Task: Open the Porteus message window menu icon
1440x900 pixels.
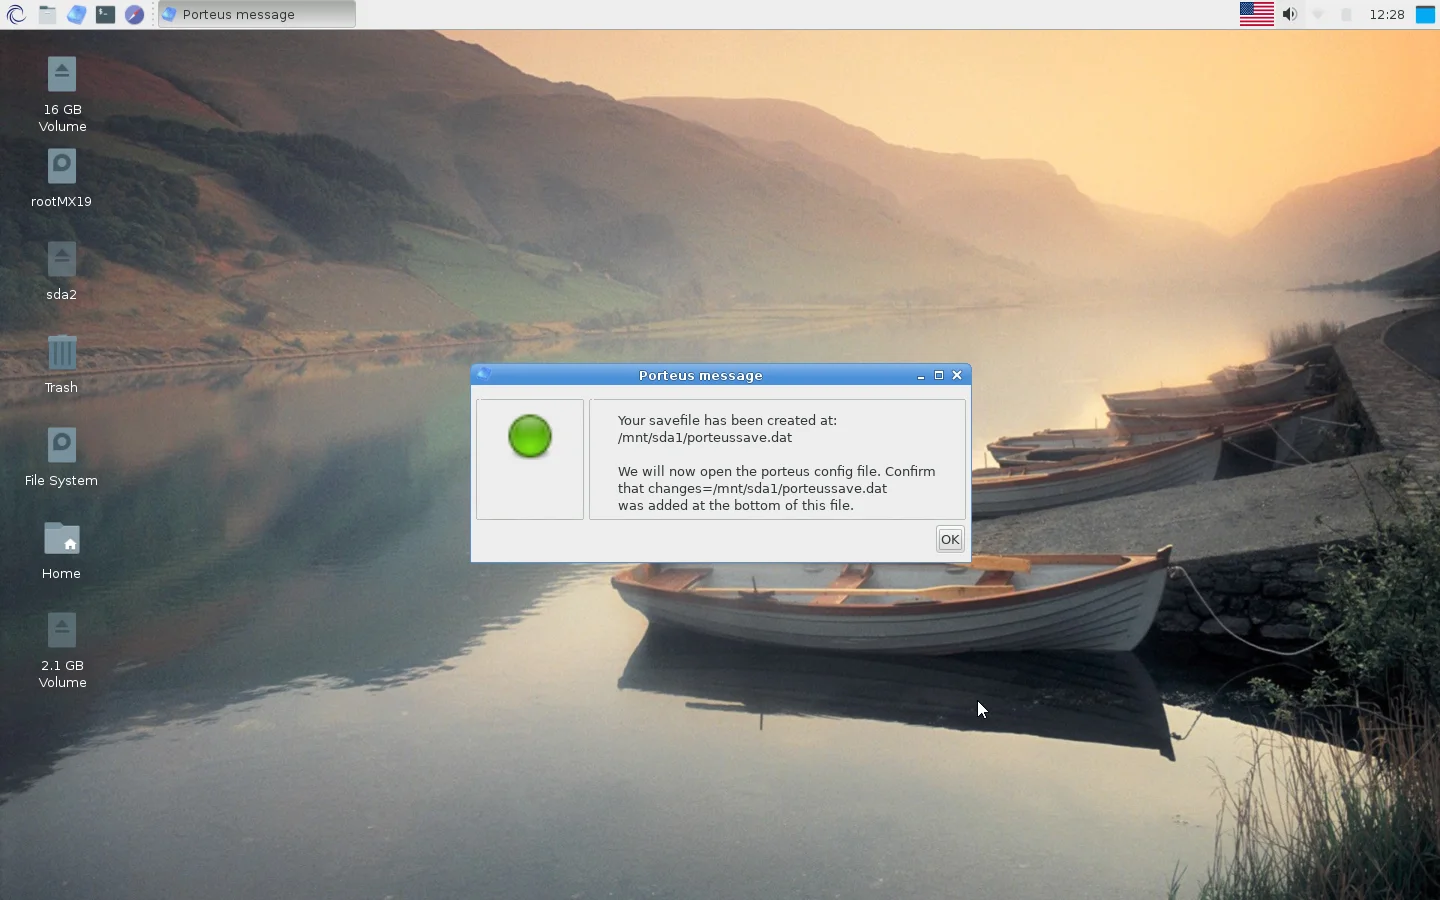Action: point(483,375)
